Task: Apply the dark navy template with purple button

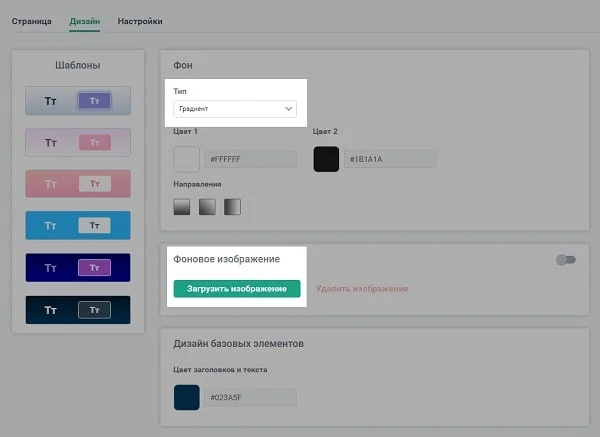Action: 78,268
